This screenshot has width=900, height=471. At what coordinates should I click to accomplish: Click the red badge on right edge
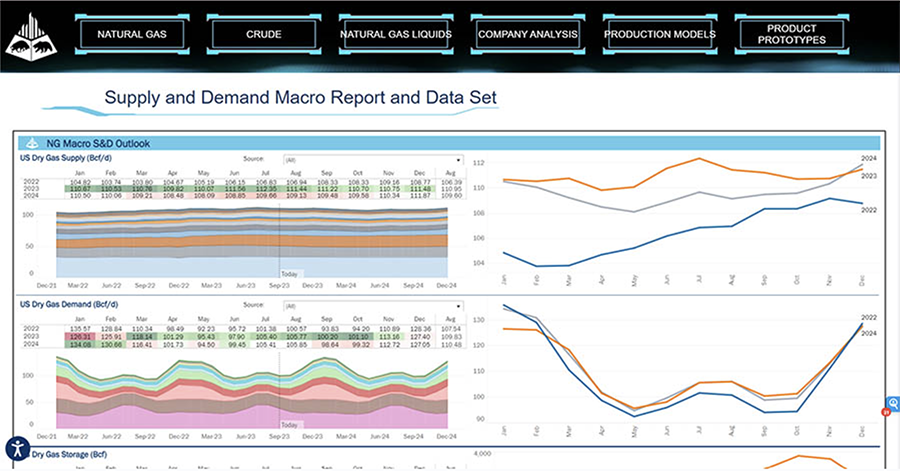pyautogui.click(x=886, y=411)
